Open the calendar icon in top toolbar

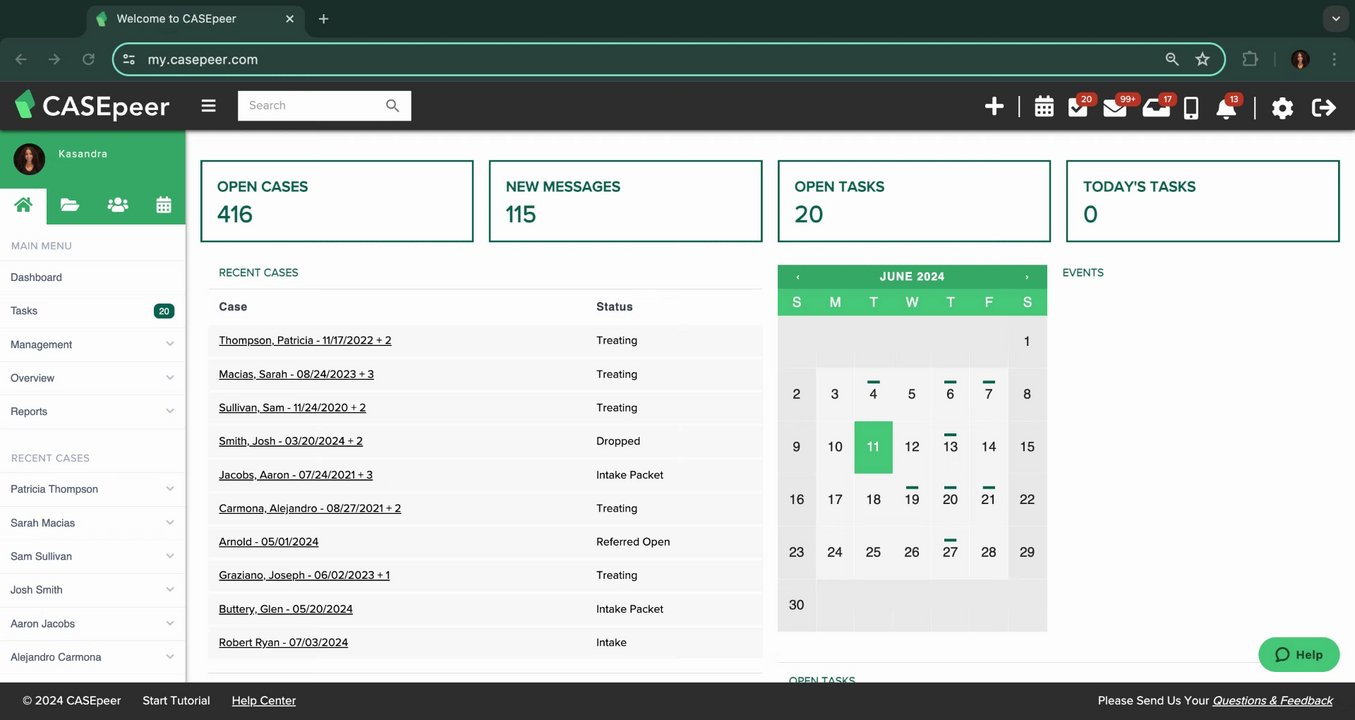tap(1044, 107)
